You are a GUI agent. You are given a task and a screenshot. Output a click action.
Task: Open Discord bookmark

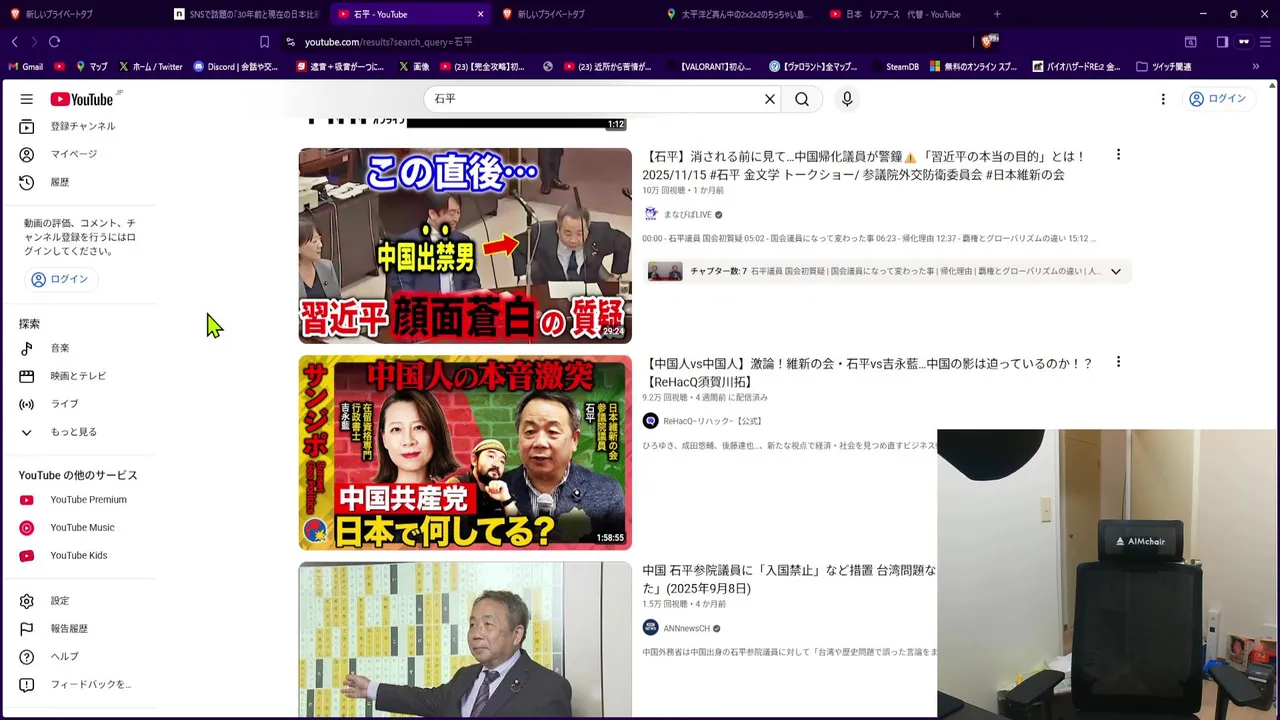click(x=236, y=67)
